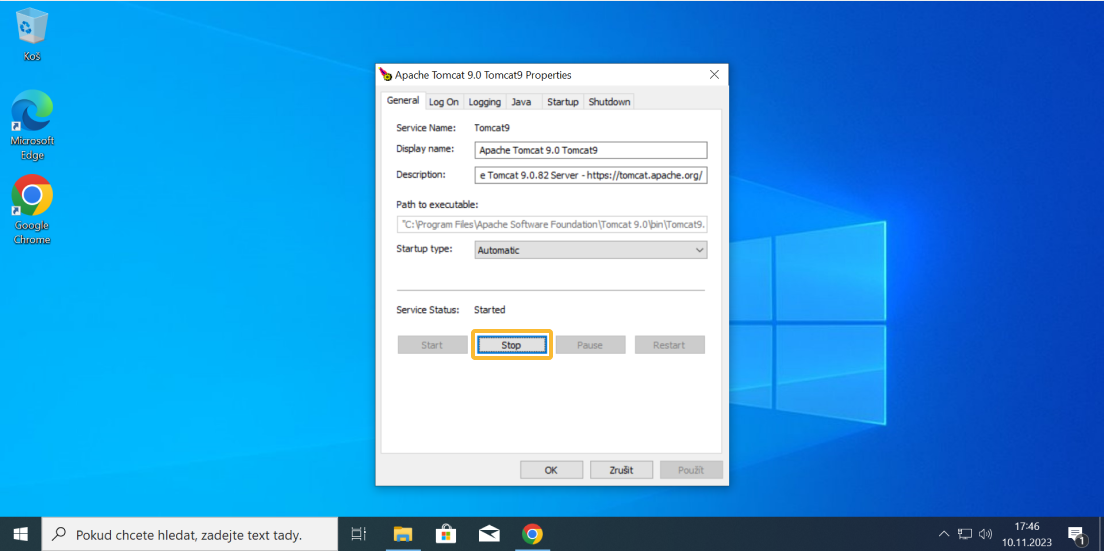The width and height of the screenshot is (1104, 551).
Task: Open the Startup tab
Action: (563, 102)
